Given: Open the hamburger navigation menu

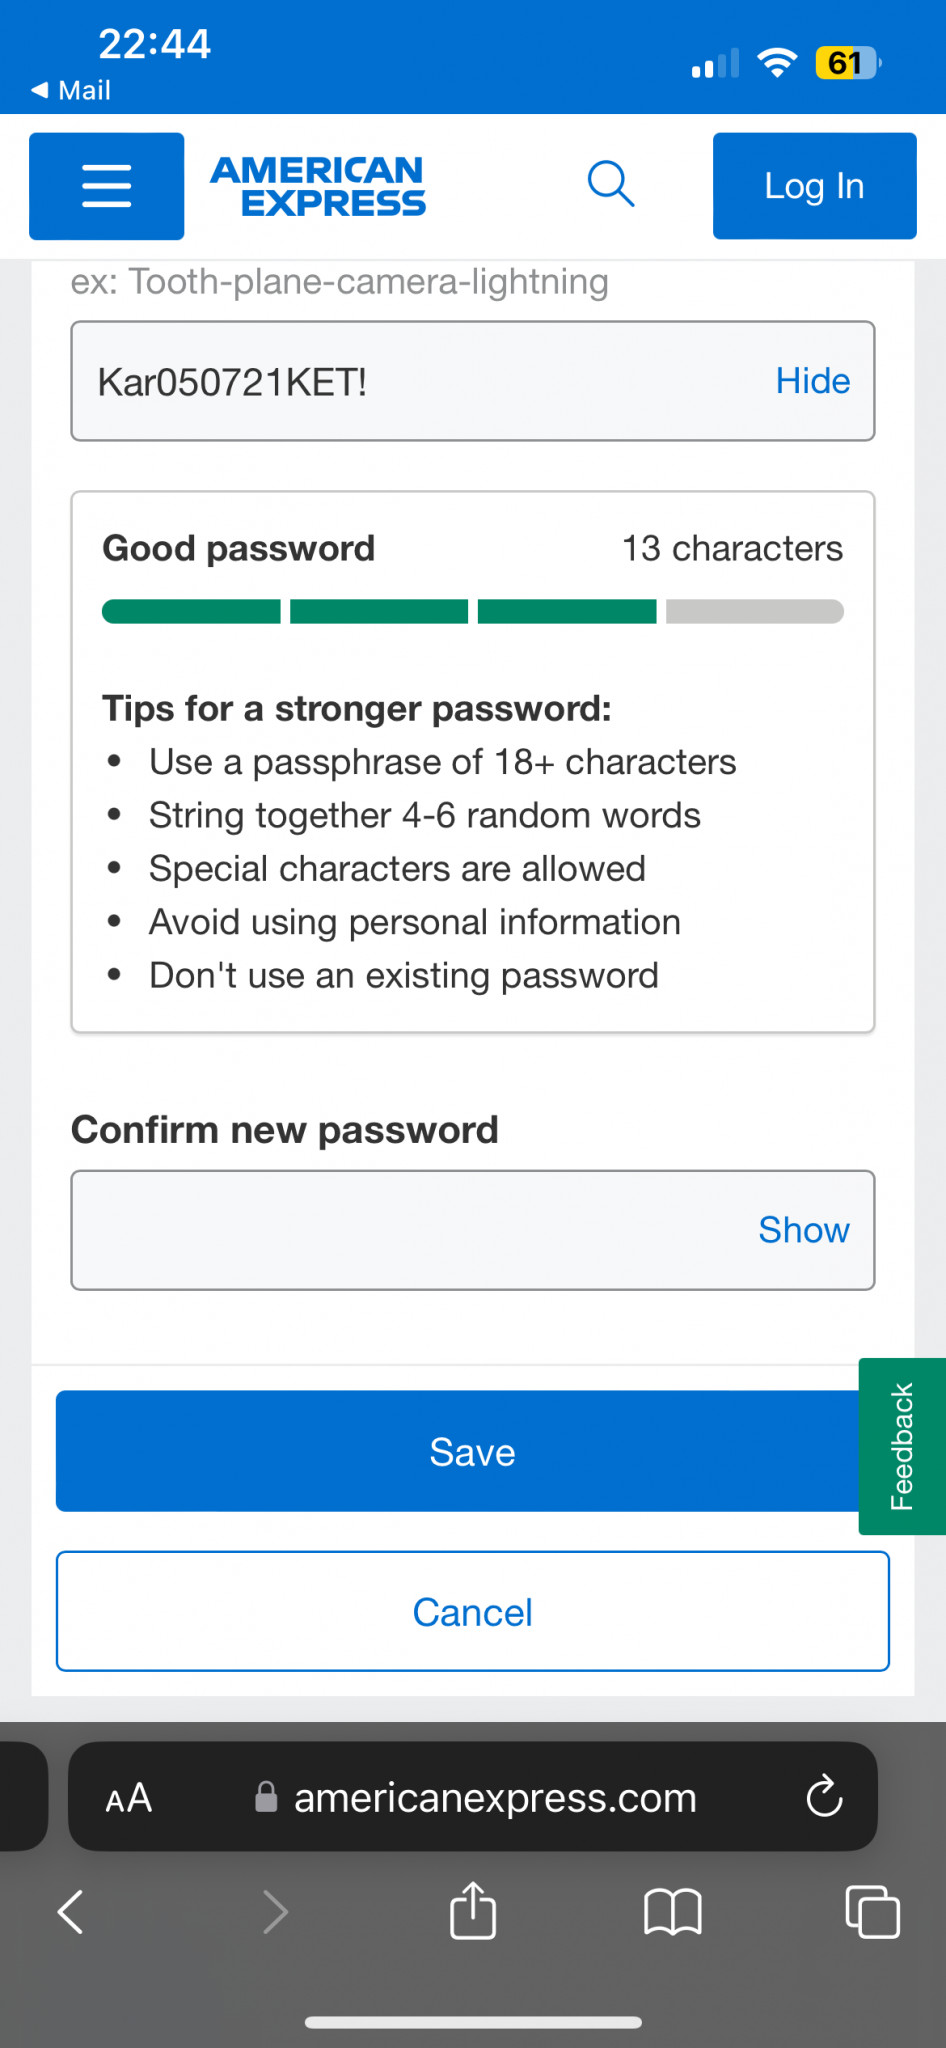Looking at the screenshot, I should click(106, 186).
